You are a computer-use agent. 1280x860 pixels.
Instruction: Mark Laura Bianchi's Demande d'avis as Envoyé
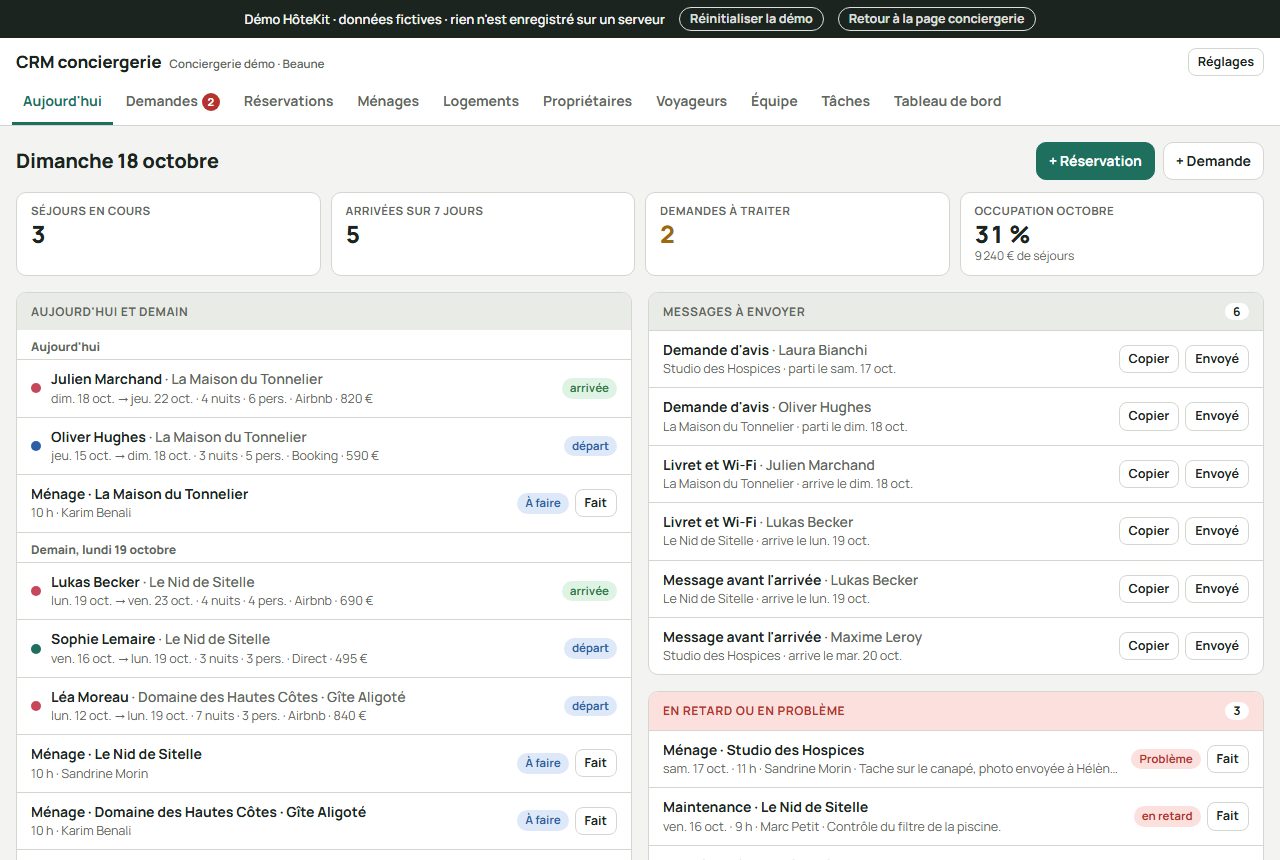click(x=1217, y=359)
